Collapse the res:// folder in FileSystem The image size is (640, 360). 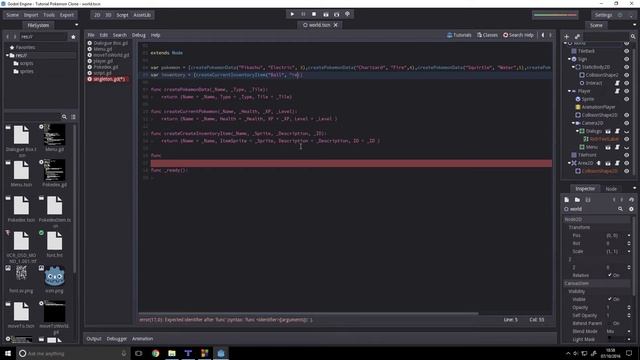pos(7,55)
